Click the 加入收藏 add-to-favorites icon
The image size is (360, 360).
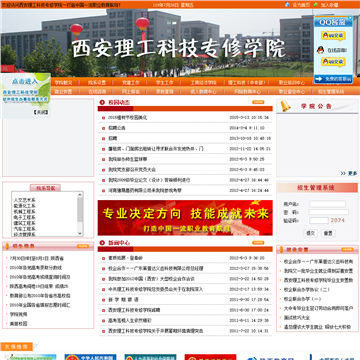315,5
